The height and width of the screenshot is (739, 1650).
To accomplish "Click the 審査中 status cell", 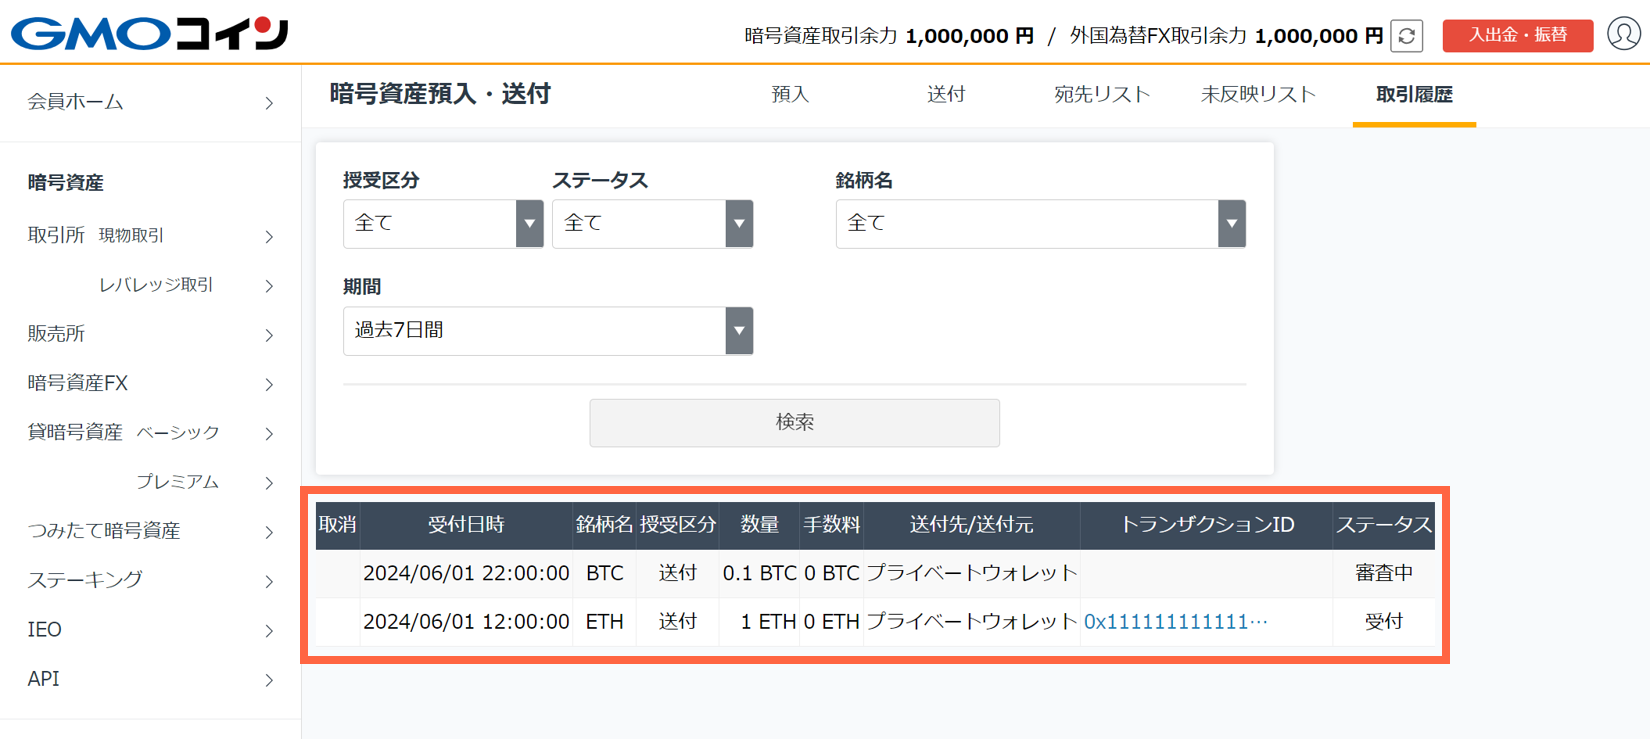I will coord(1384,573).
